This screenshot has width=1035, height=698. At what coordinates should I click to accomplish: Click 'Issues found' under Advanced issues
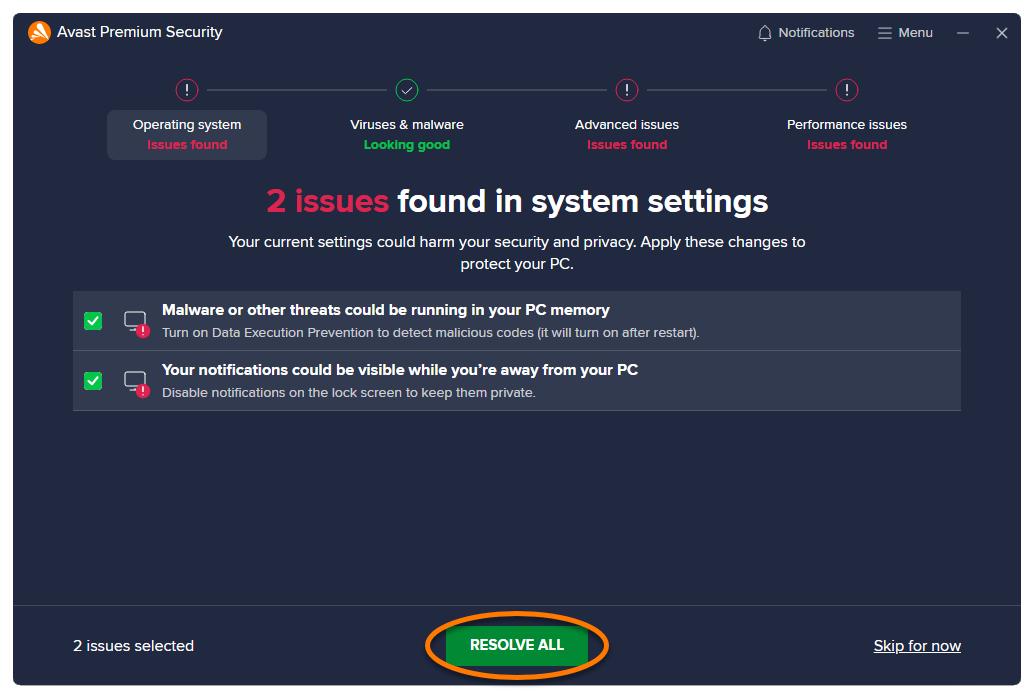coord(626,145)
